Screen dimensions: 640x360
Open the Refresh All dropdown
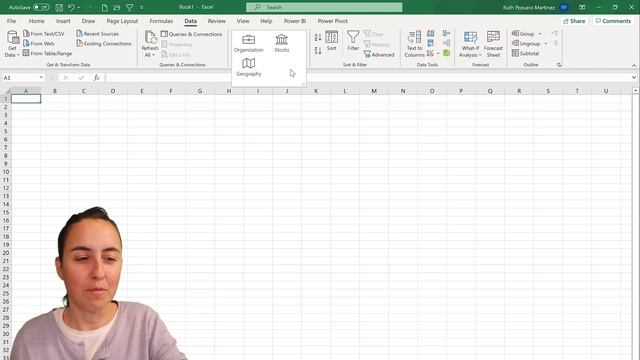(x=150, y=44)
